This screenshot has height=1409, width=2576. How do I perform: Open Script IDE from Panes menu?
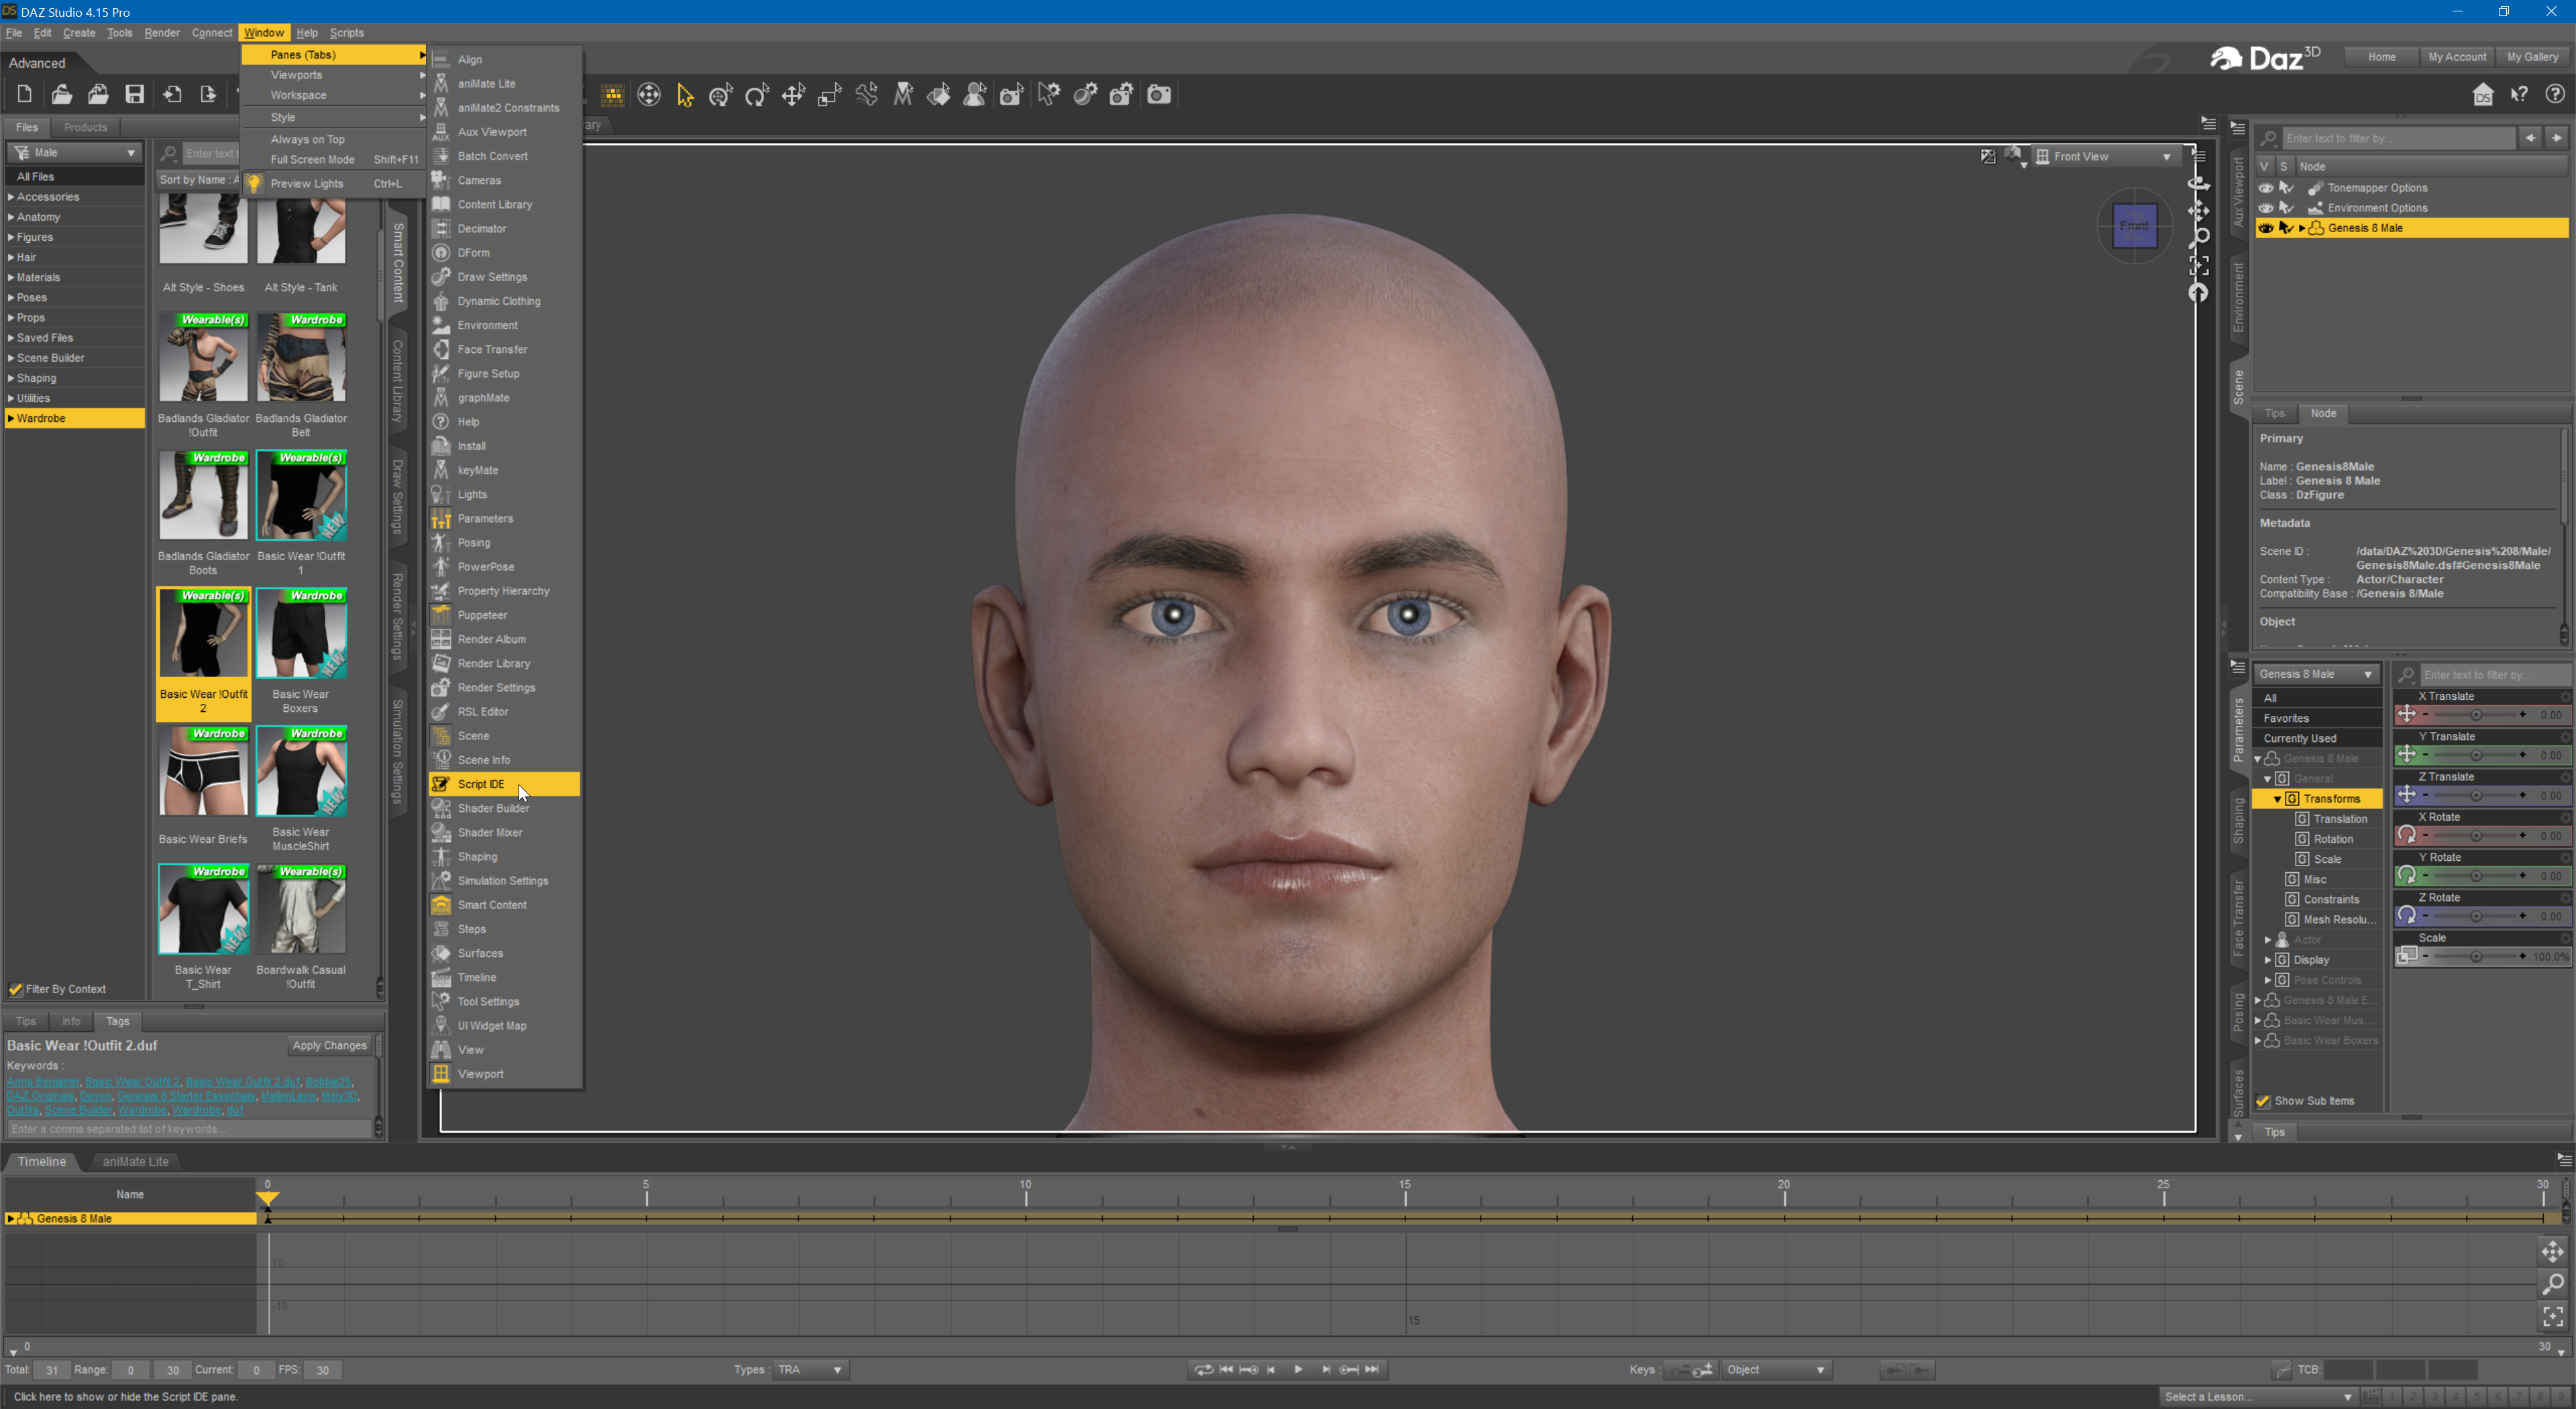click(504, 784)
